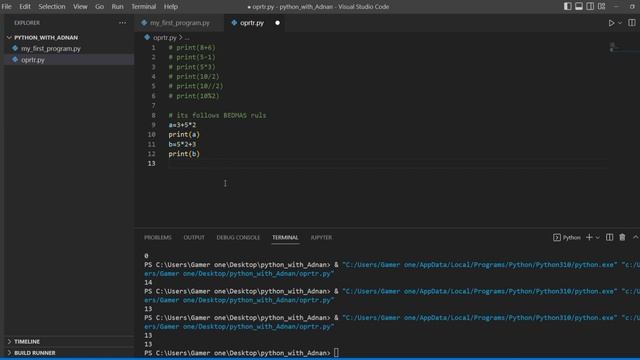The image size is (640, 360).
Task: Open the Help menu
Action: click(171, 7)
